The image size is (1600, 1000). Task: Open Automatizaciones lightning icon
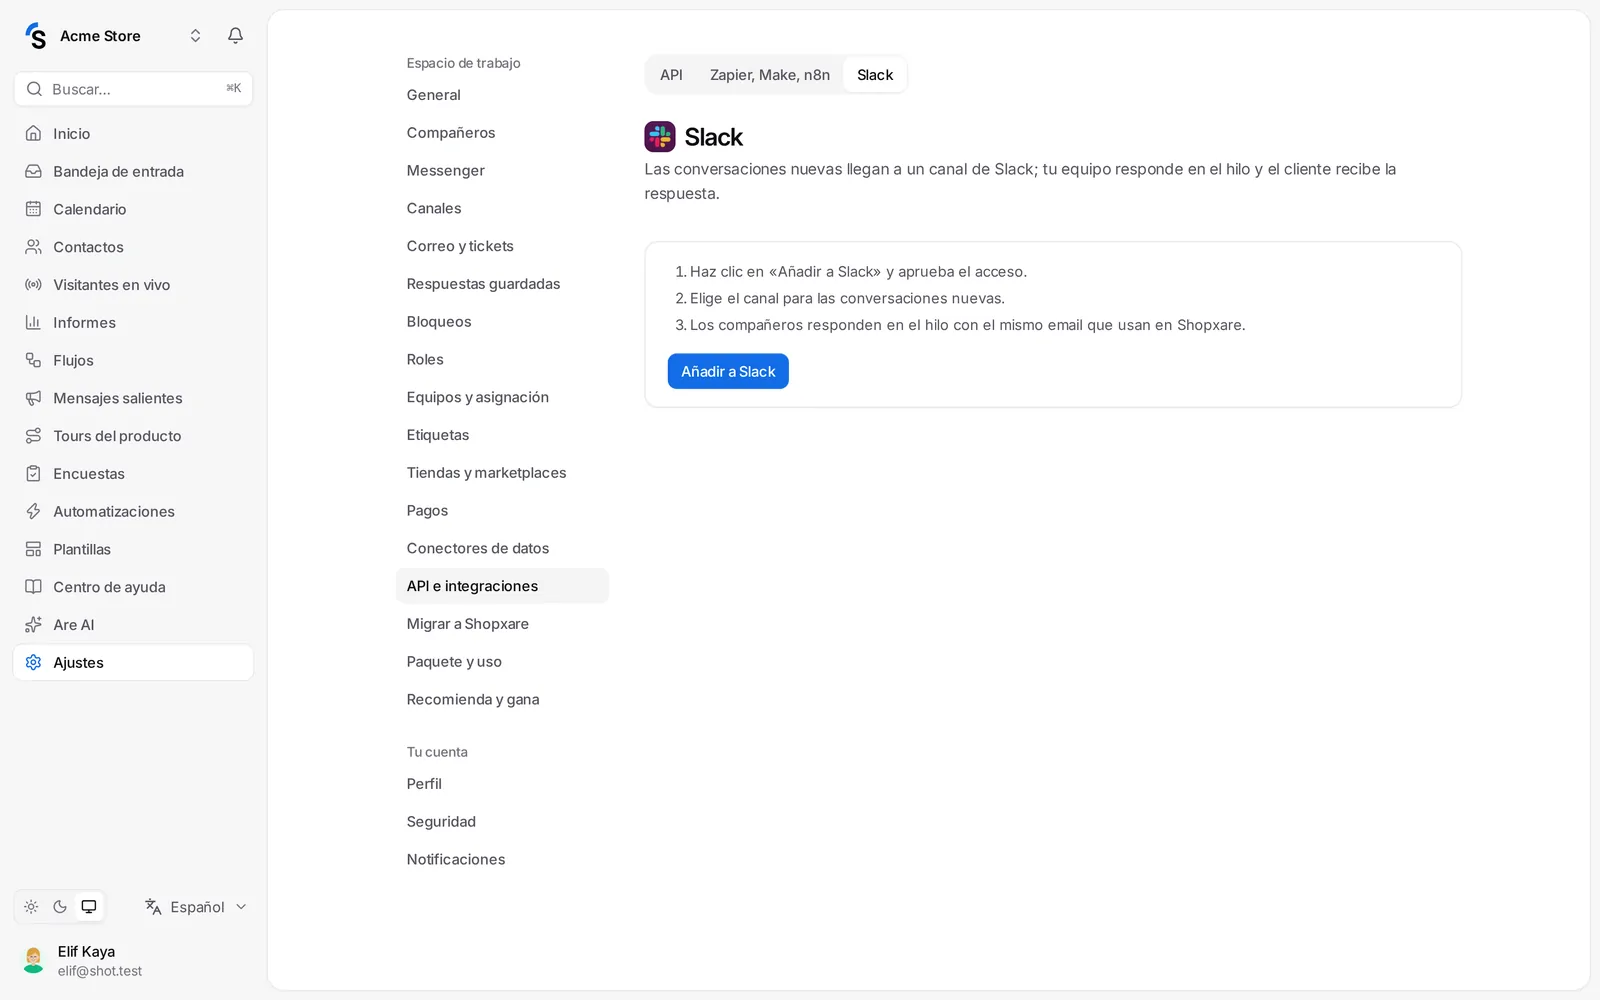pos(33,511)
